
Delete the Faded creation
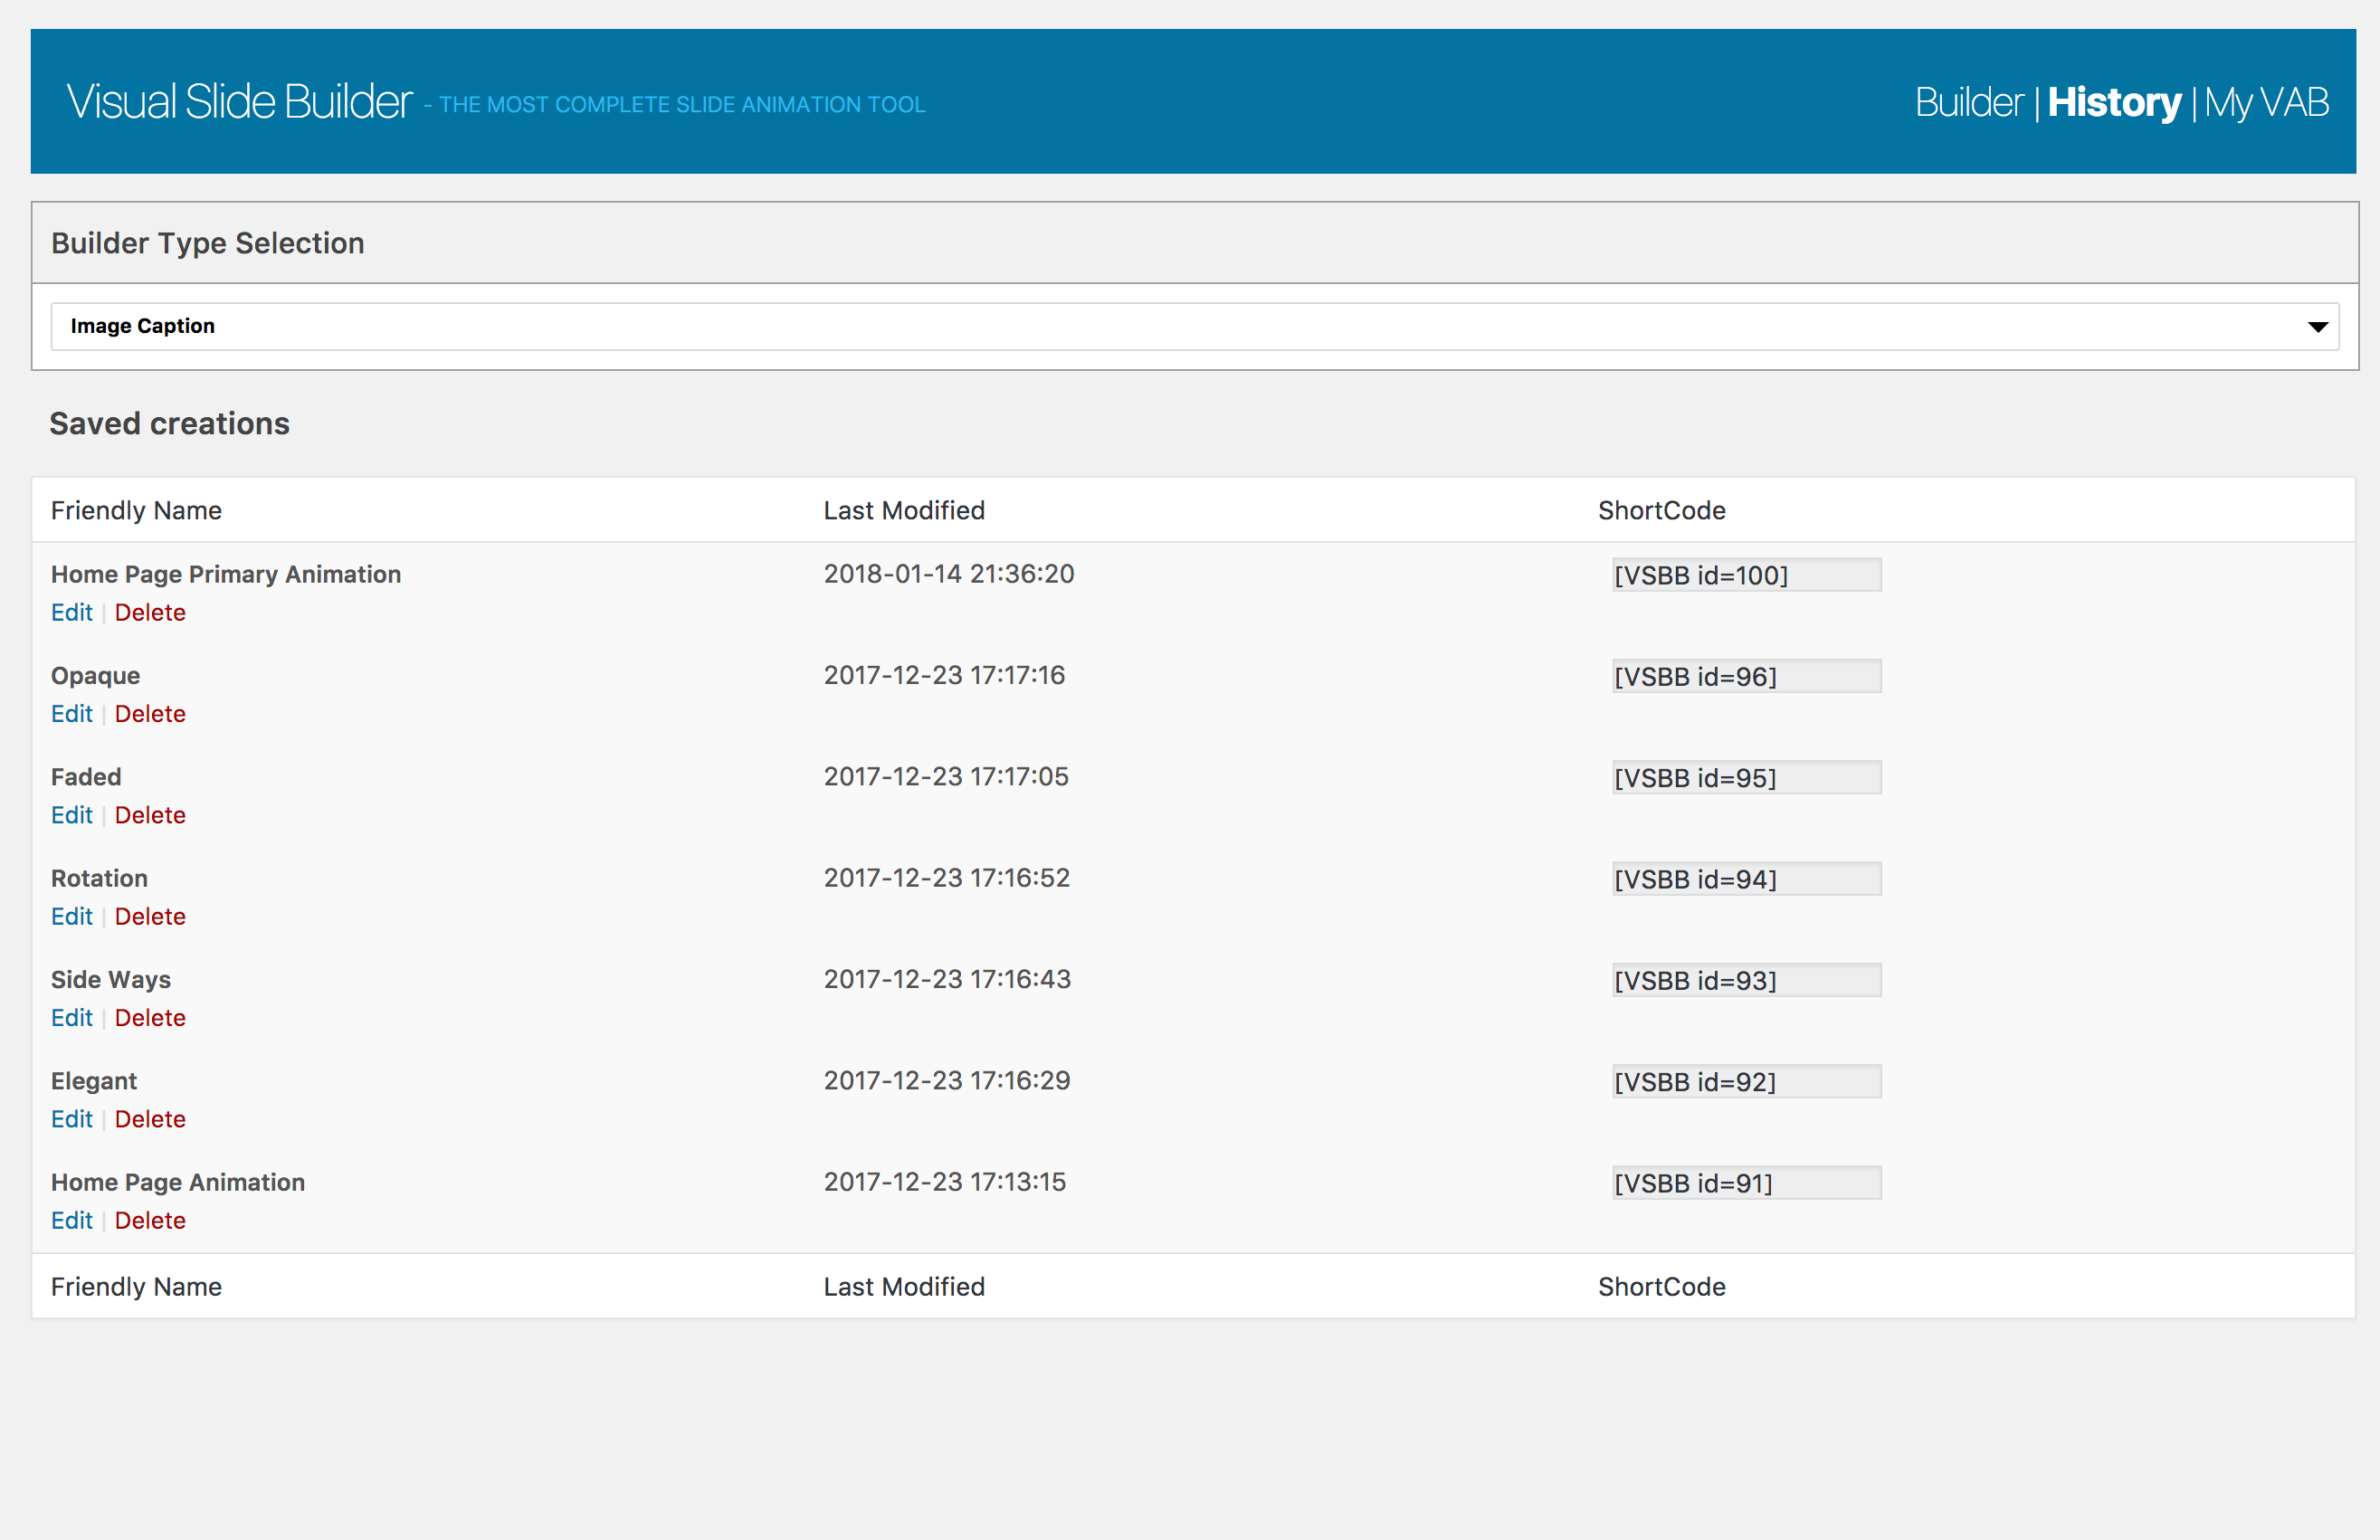click(x=150, y=815)
